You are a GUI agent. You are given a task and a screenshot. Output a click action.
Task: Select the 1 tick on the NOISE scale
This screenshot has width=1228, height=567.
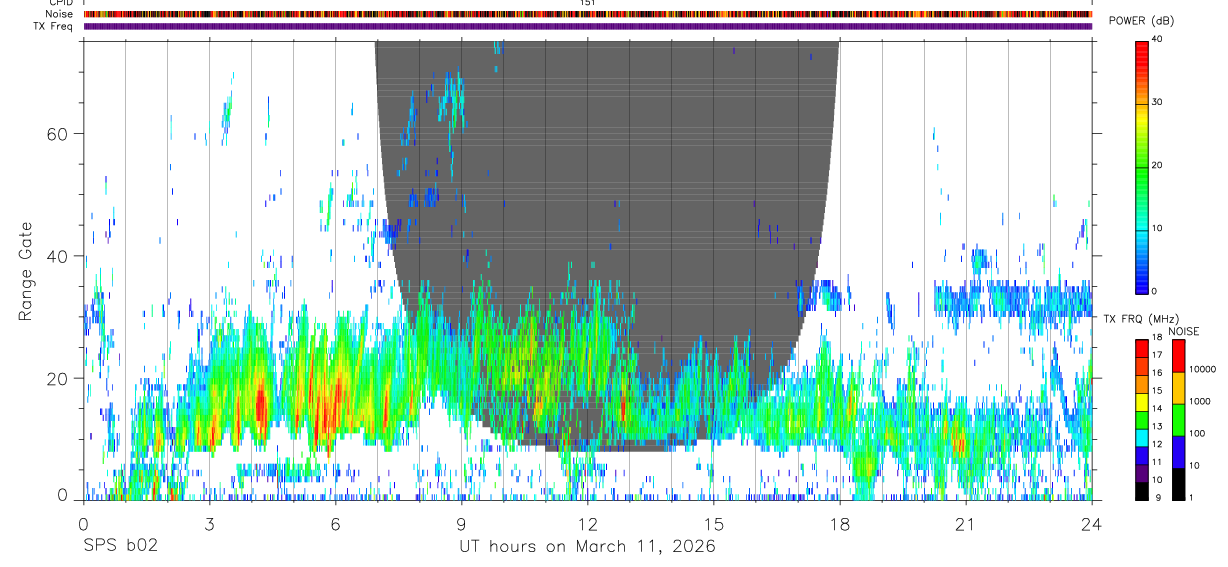[1191, 498]
